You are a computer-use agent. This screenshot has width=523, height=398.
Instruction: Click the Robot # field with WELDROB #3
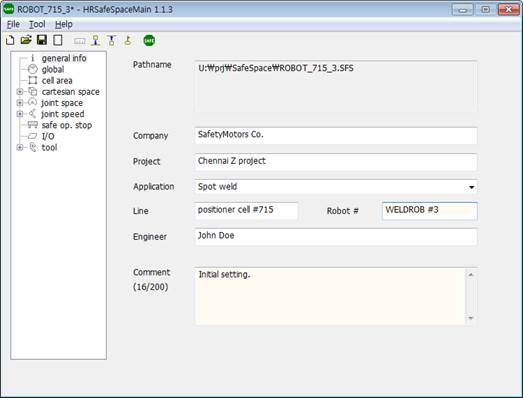tap(430, 211)
